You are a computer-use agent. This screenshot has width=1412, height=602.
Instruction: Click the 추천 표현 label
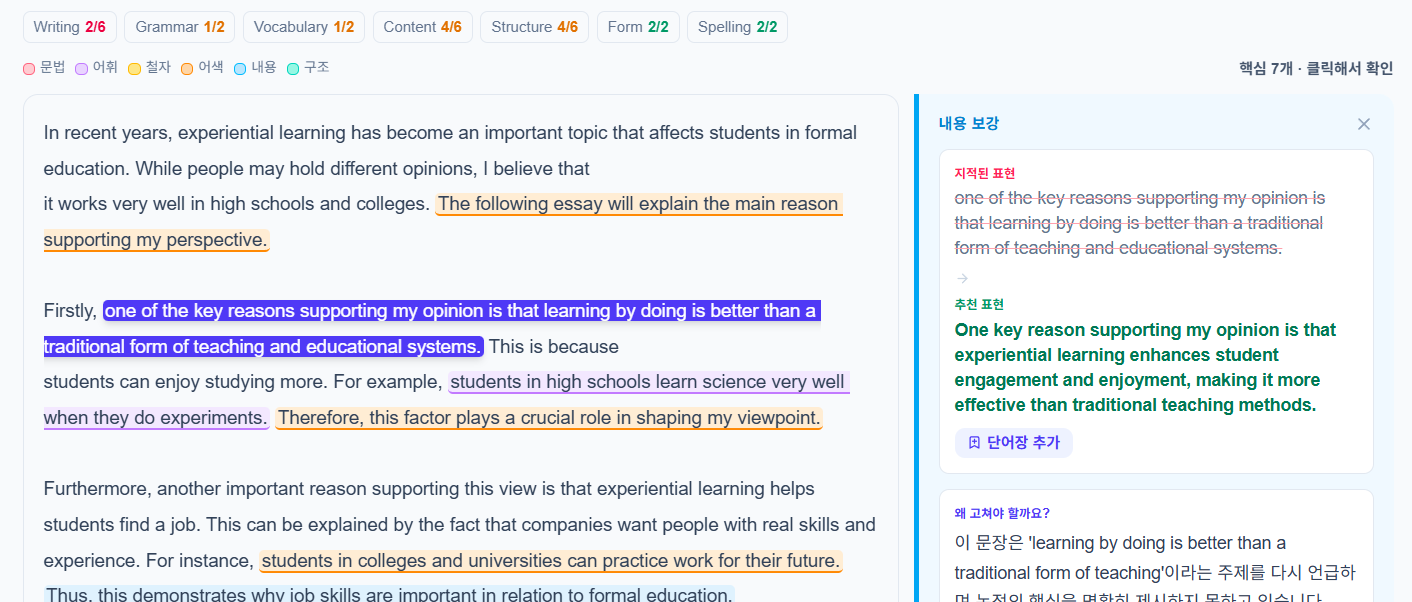[979, 304]
